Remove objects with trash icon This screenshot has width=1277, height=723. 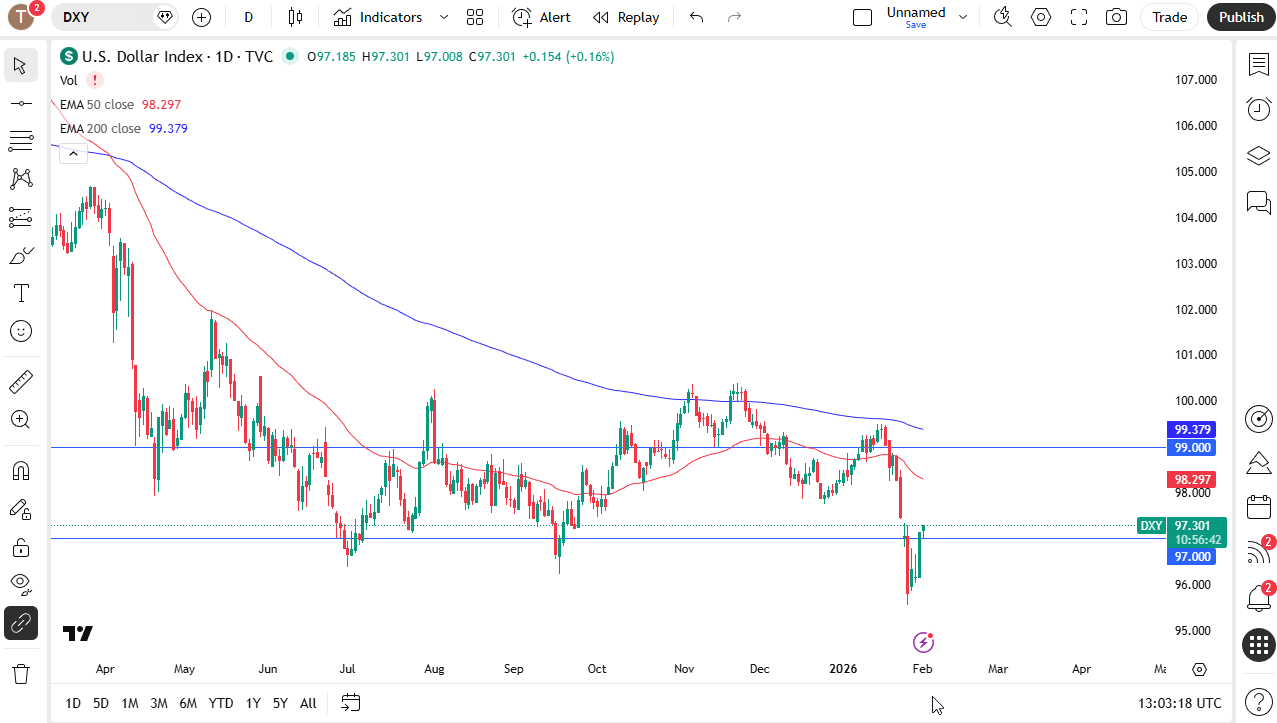[21, 673]
